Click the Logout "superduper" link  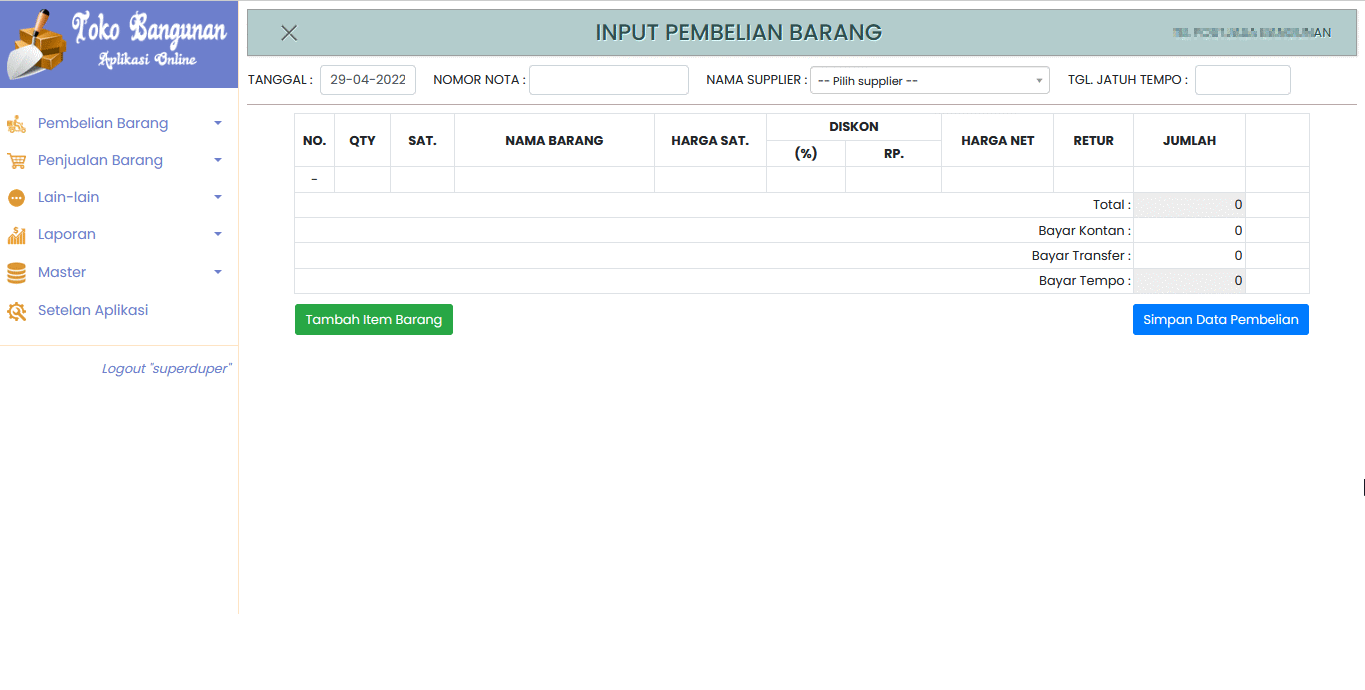click(166, 369)
